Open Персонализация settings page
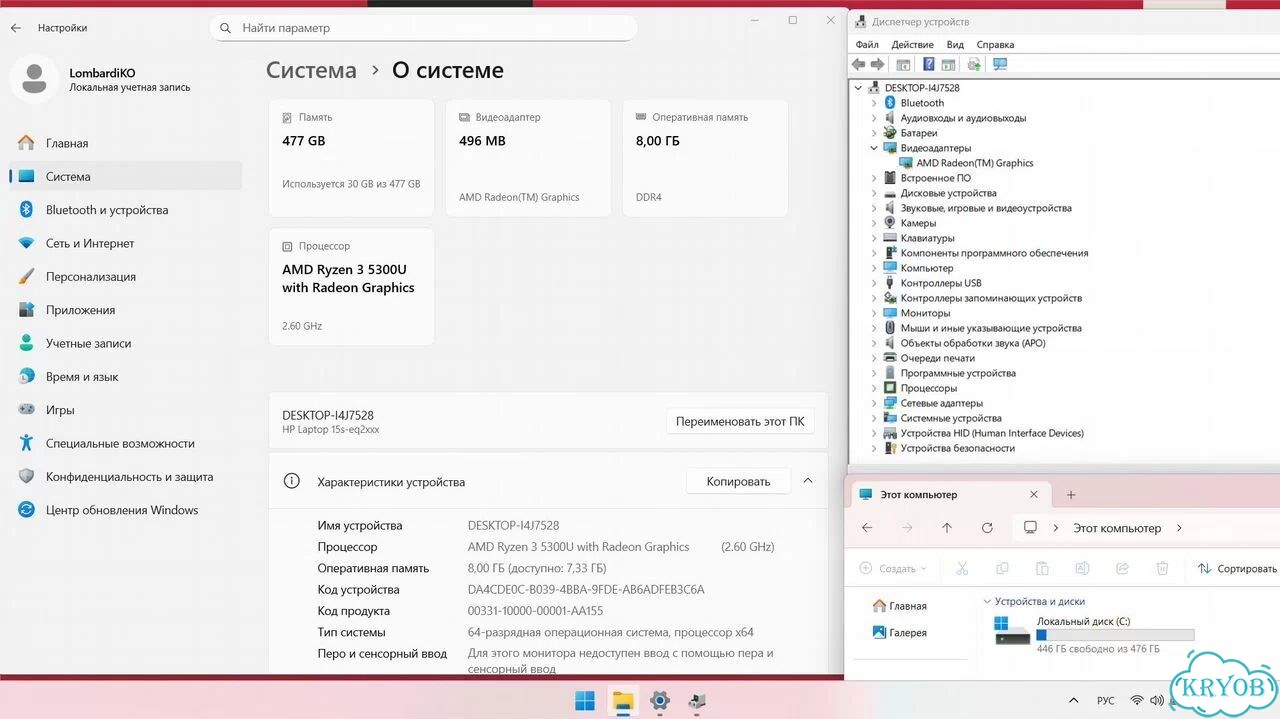 click(x=125, y=277)
